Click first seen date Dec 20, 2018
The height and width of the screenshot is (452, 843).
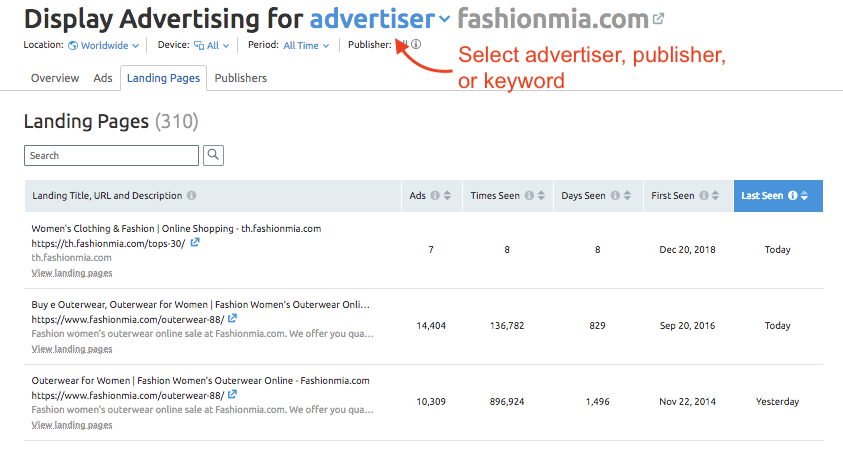pyautogui.click(x=688, y=249)
